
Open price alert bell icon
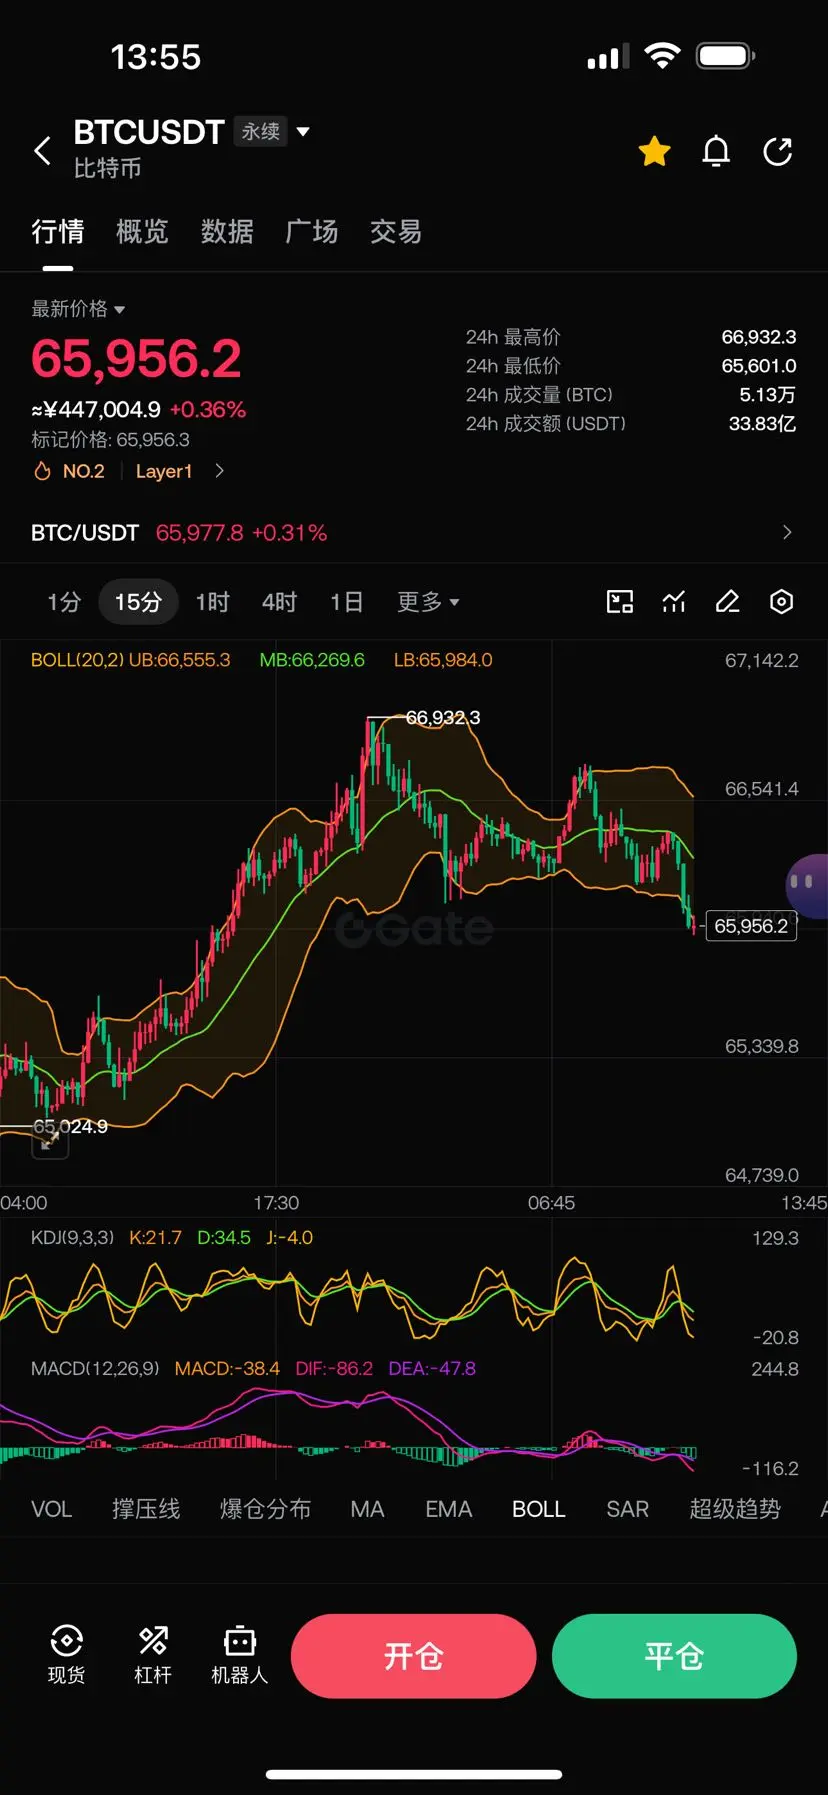(x=716, y=152)
